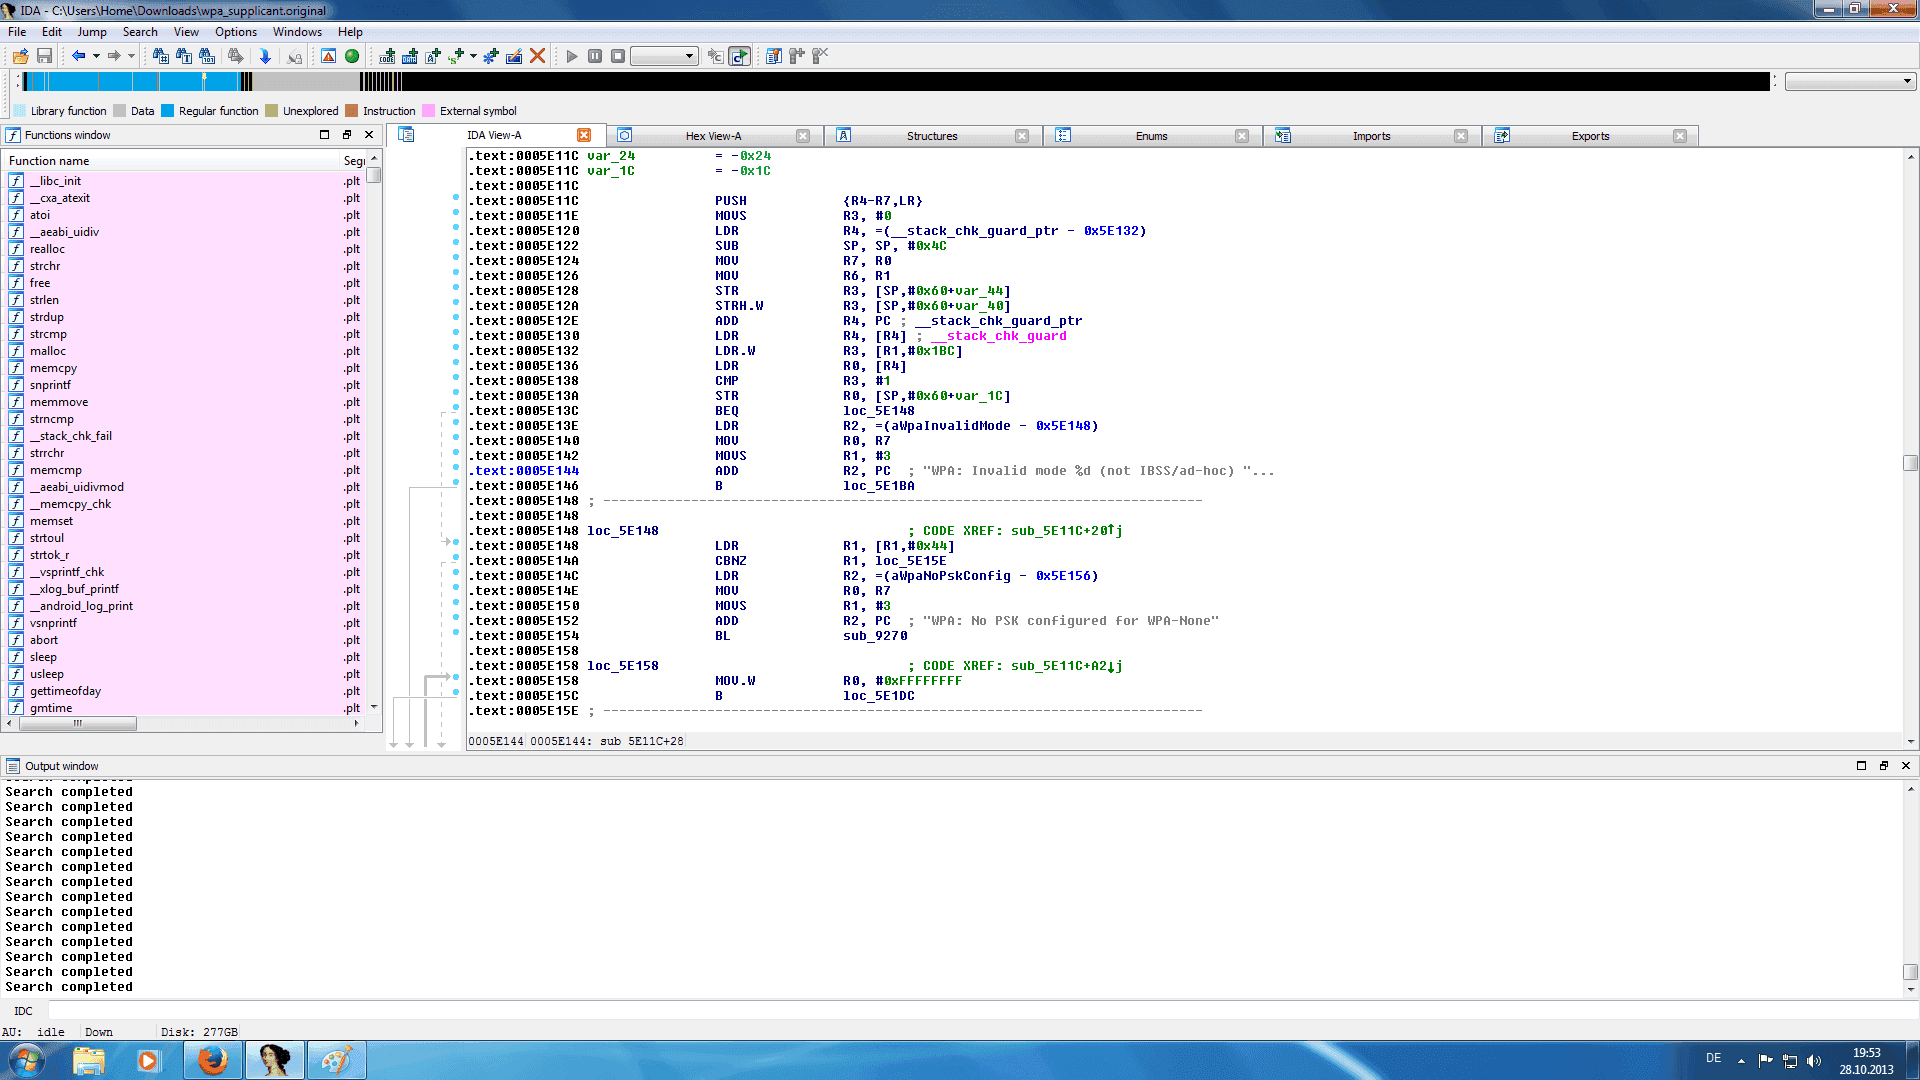Viewport: 1920px width, 1080px height.
Task: Click the red X delete icon
Action: [x=537, y=56]
